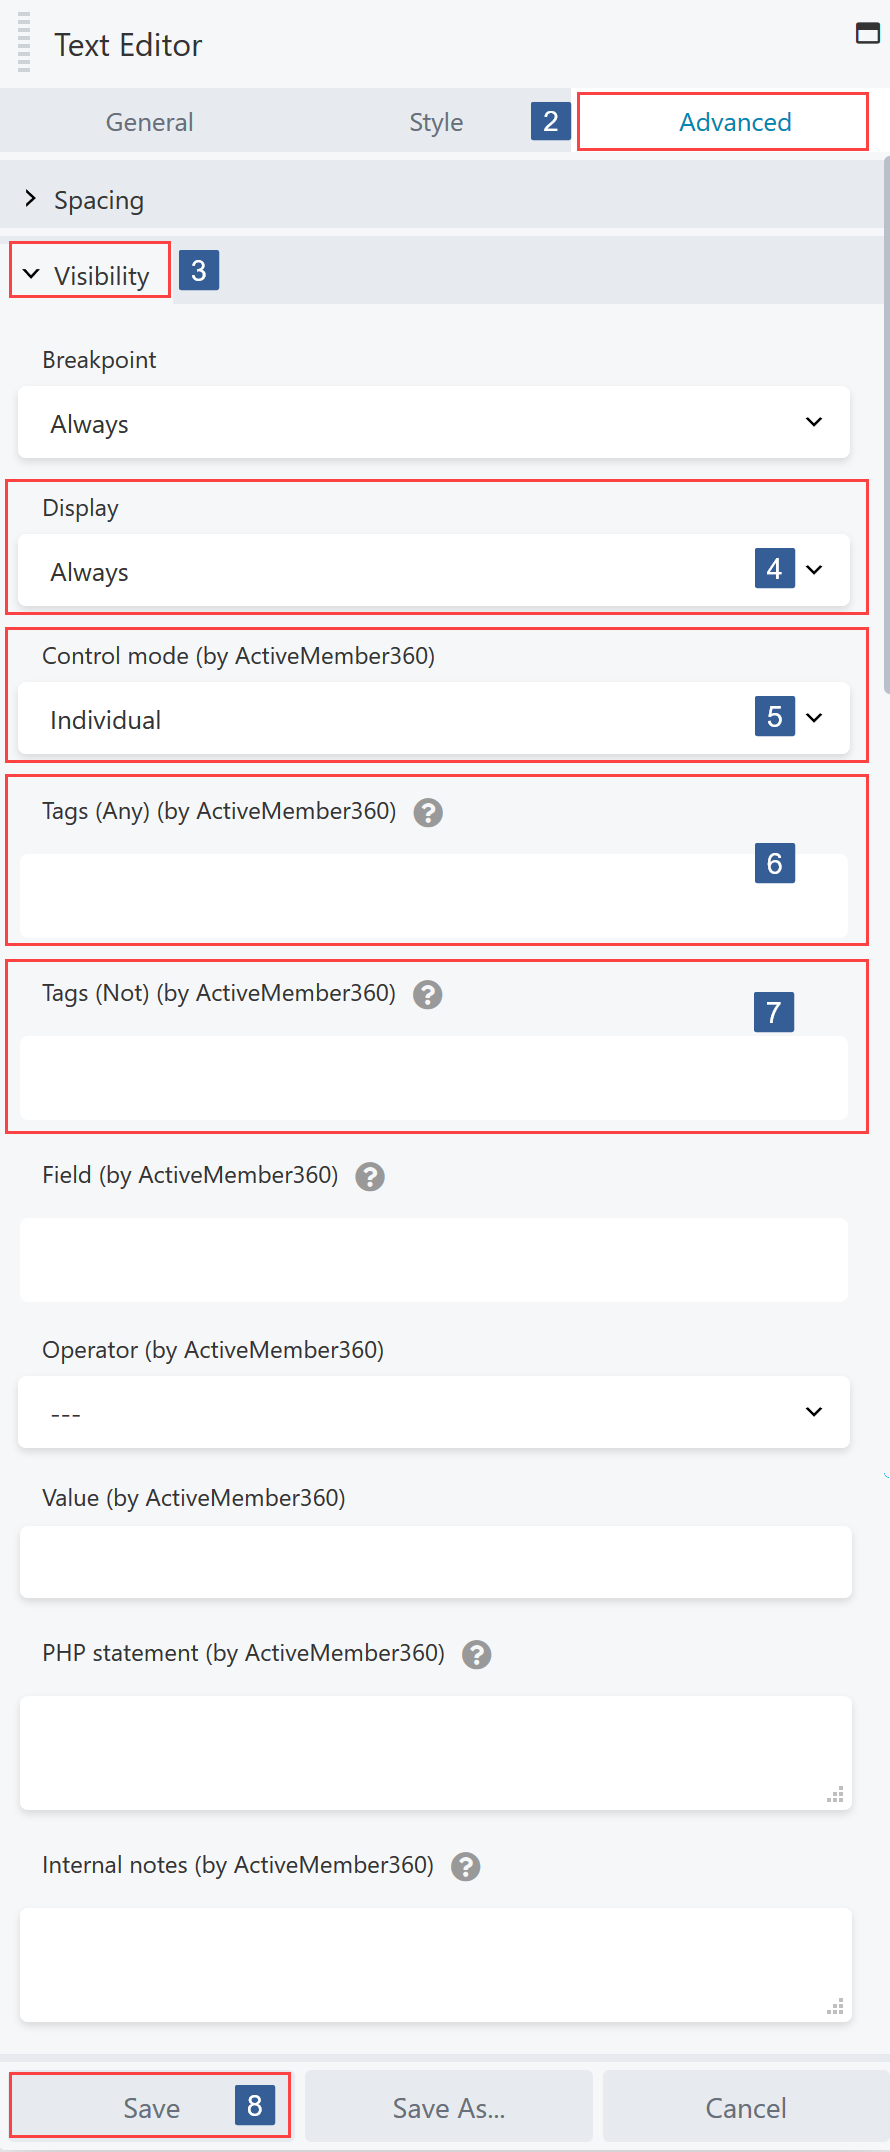Open help for Tags (Not) field

(427, 995)
